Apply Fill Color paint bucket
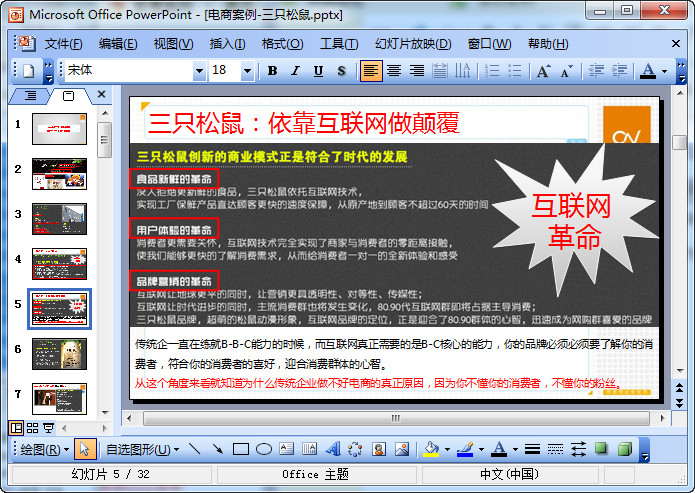This screenshot has height=493, width=695. click(431, 449)
